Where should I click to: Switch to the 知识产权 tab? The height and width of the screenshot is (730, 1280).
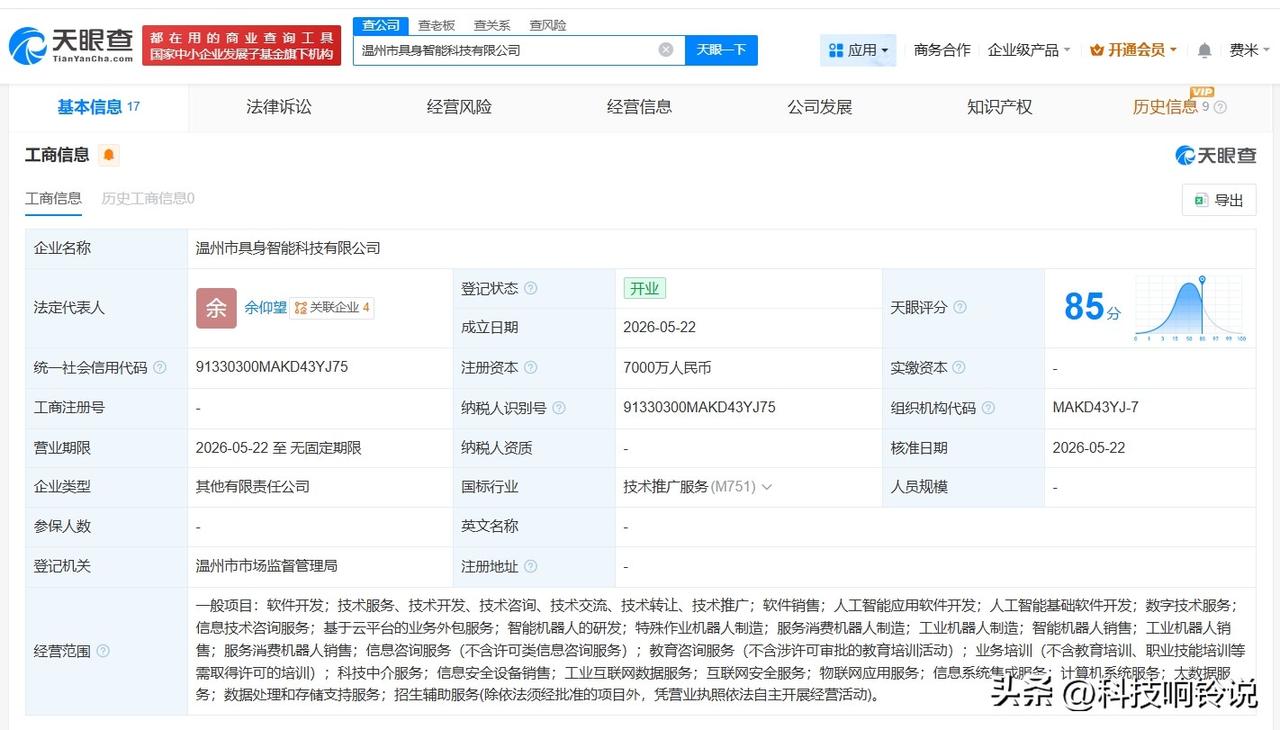[999, 107]
